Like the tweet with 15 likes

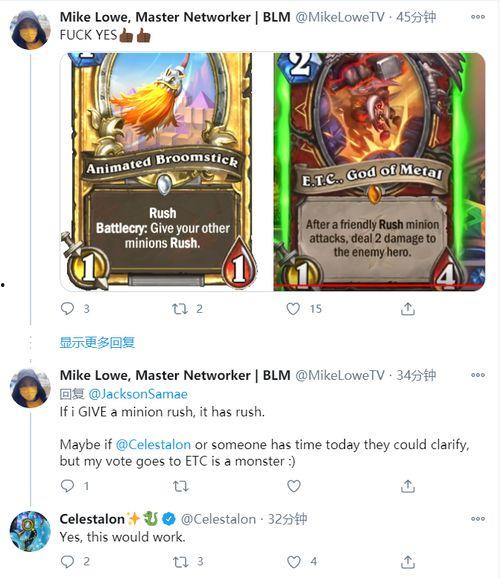click(294, 309)
